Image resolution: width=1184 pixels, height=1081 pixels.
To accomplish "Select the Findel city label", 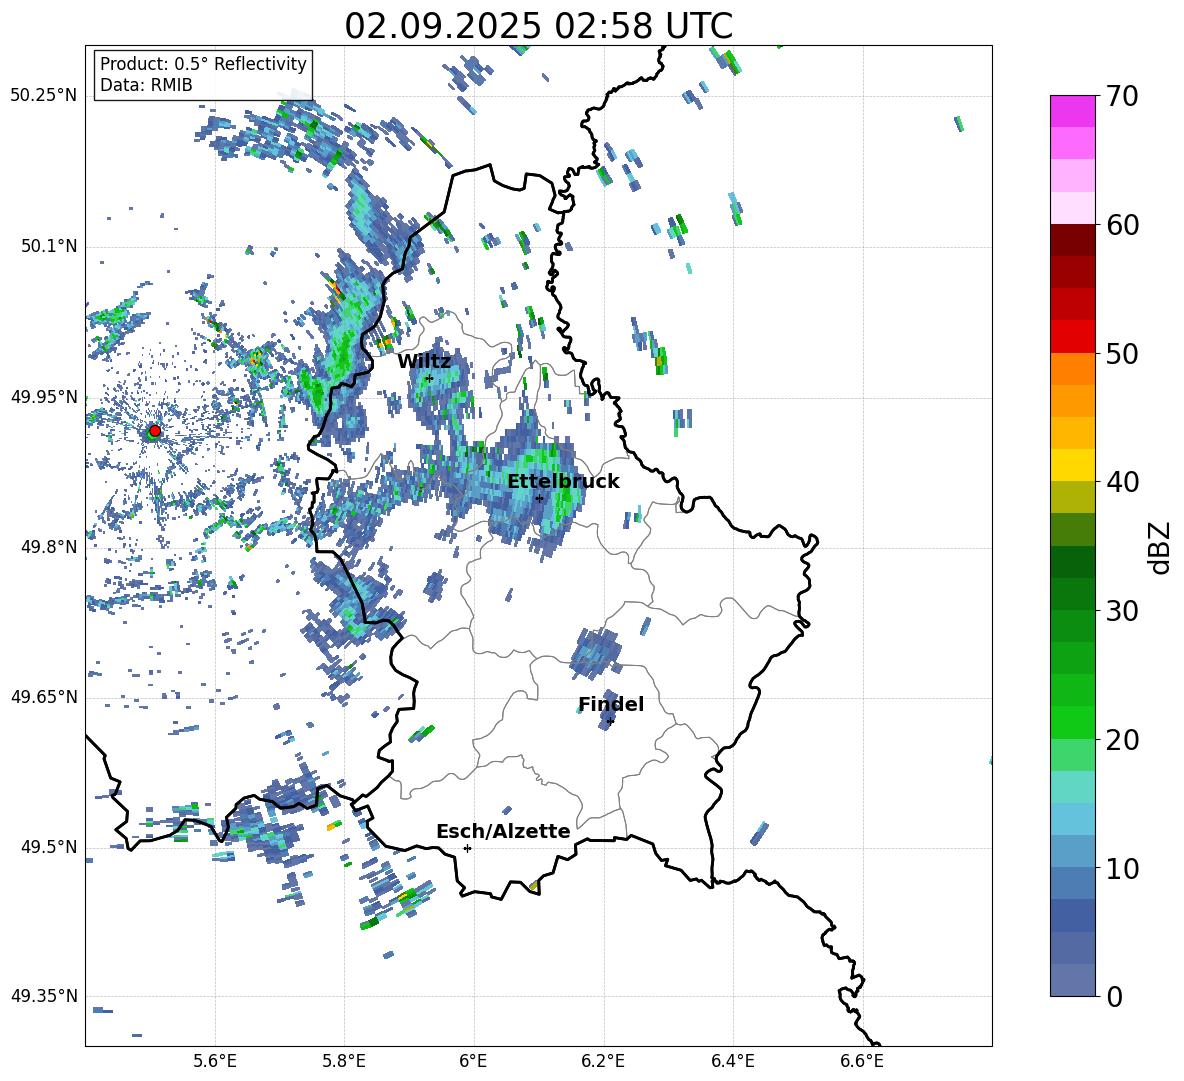I will [611, 704].
